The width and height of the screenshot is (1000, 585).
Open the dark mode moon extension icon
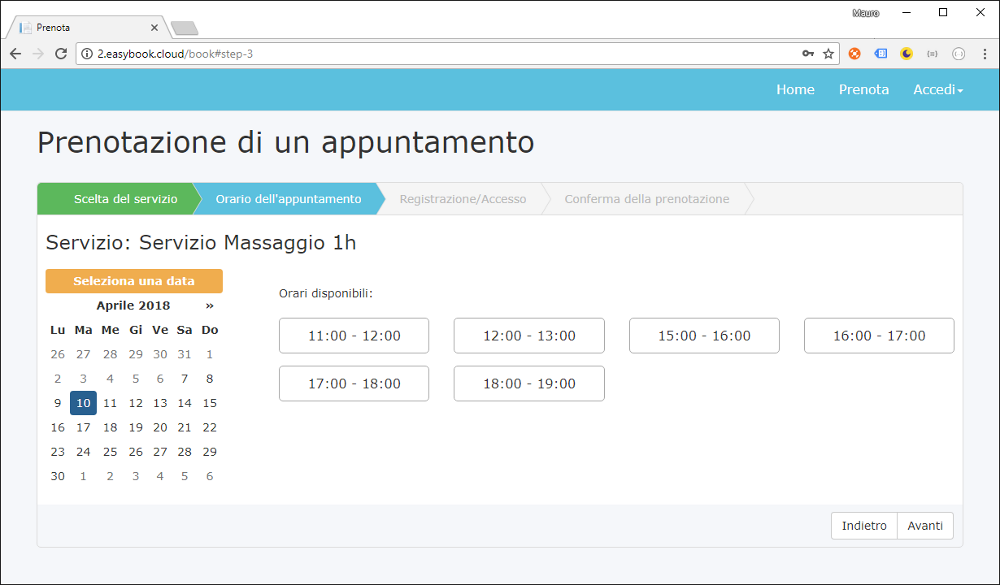click(x=906, y=53)
